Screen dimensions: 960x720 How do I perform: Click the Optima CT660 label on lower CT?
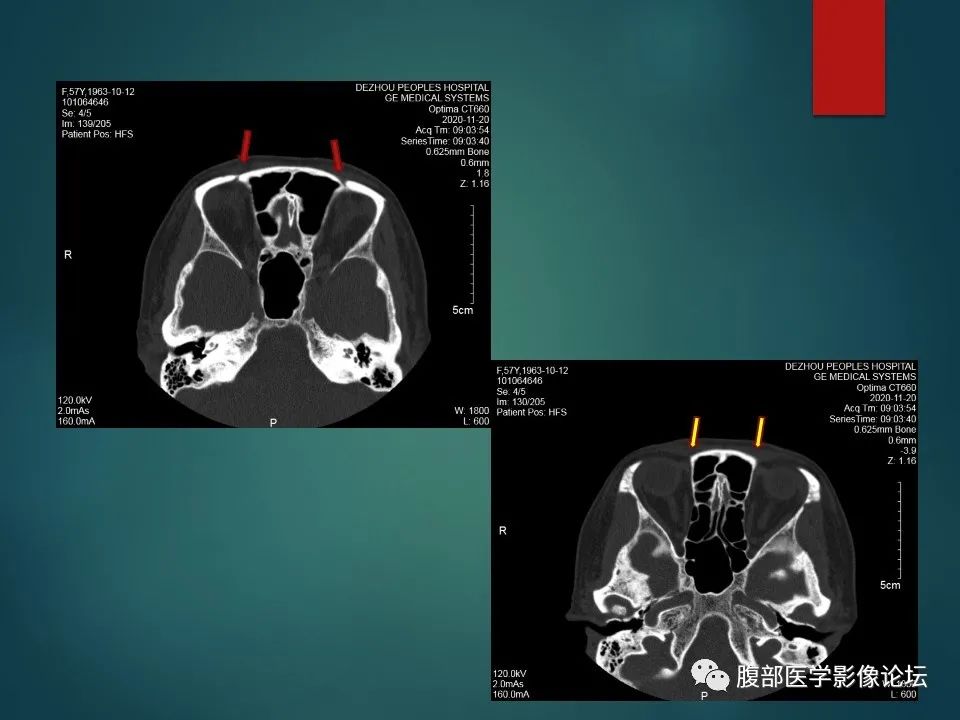click(886, 388)
